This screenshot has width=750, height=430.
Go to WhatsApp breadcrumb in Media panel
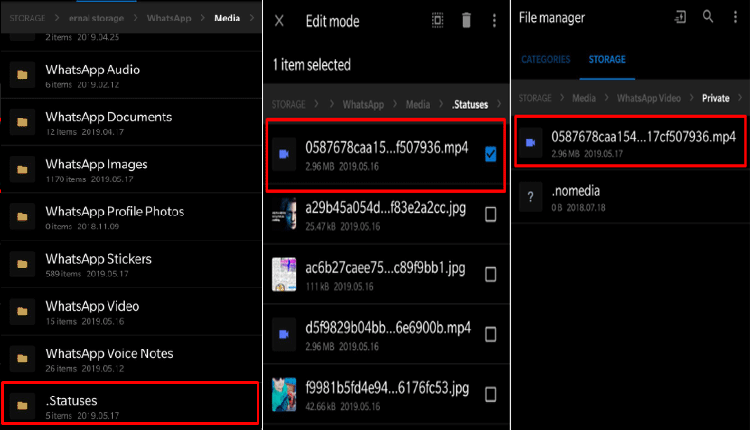[x=169, y=18]
